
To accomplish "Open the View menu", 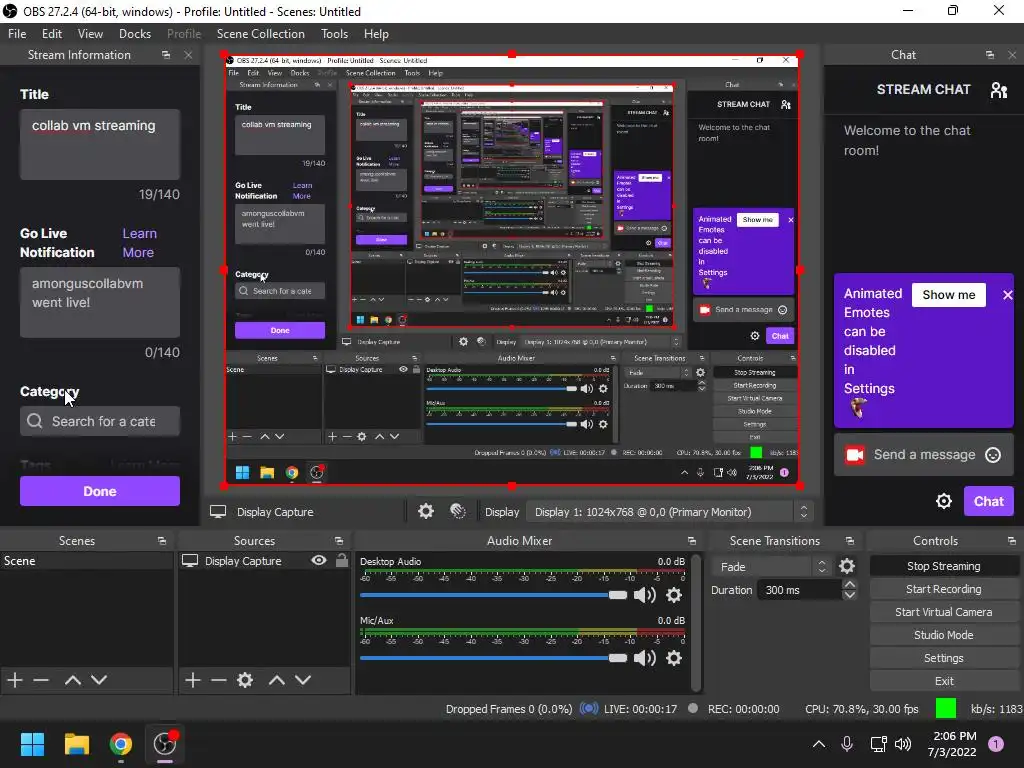I will pyautogui.click(x=90, y=34).
